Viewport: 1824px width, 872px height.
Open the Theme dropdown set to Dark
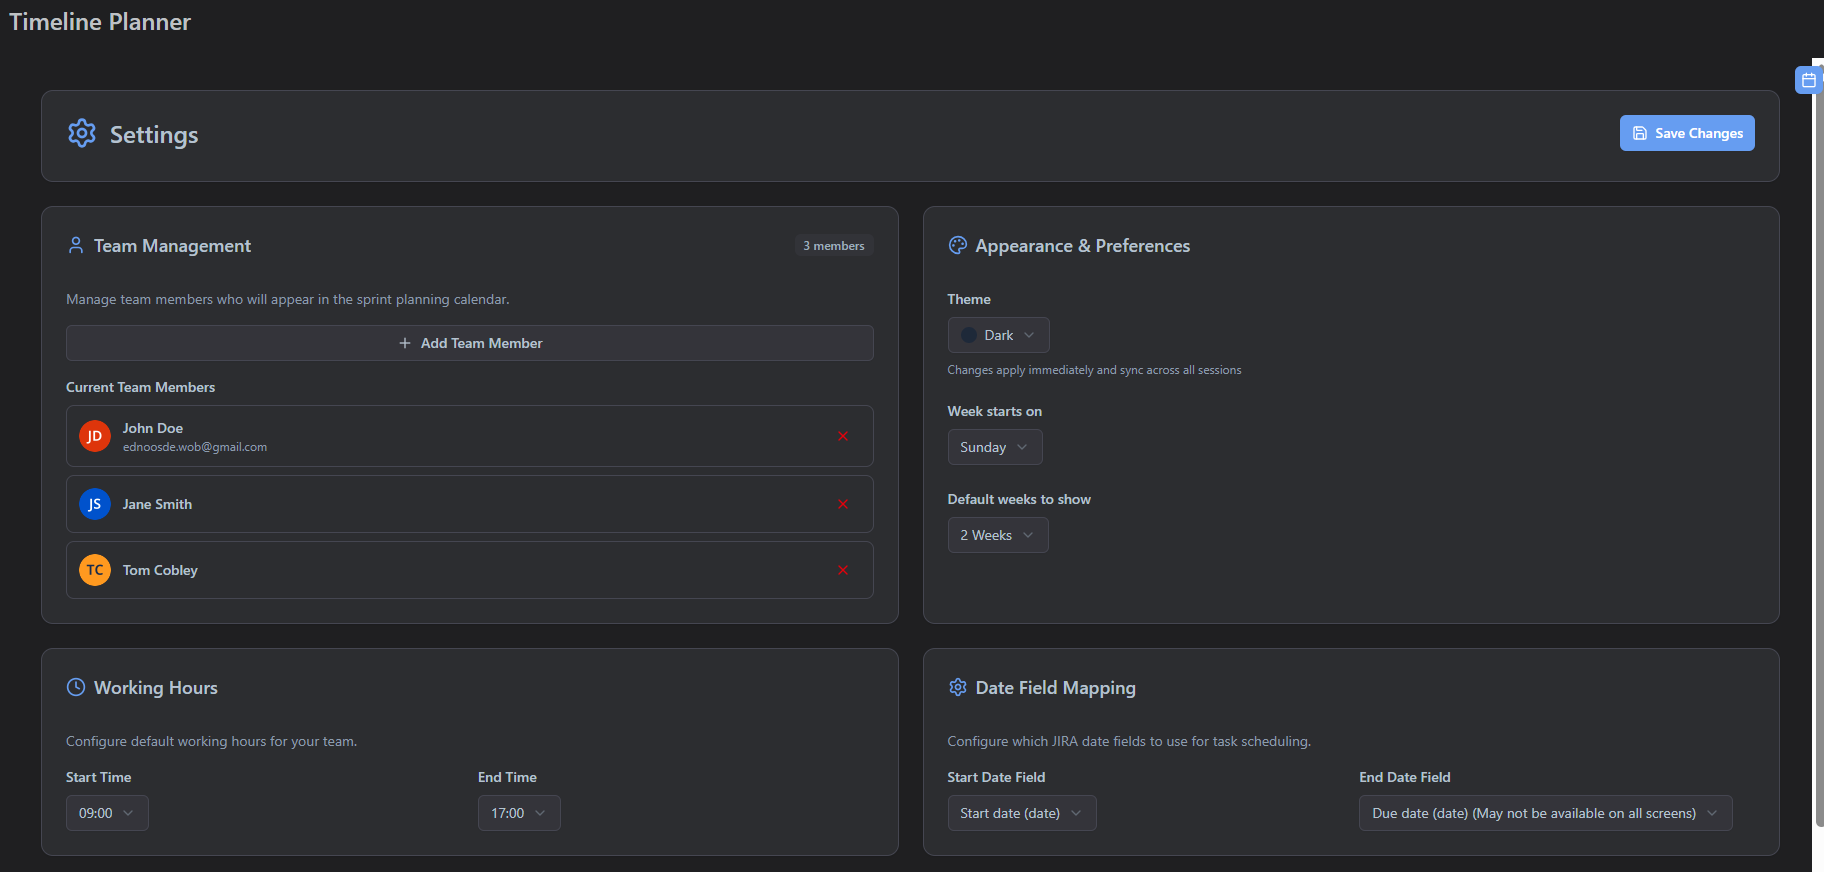[998, 335]
